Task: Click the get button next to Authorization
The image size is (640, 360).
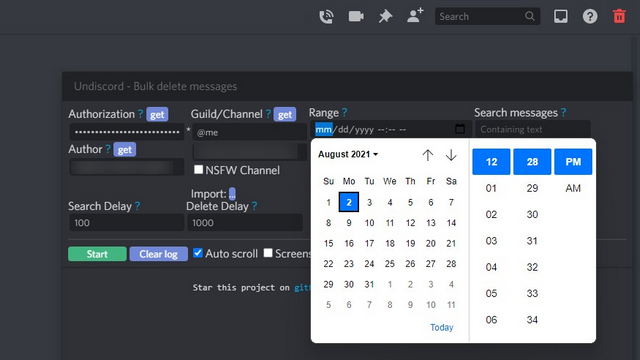Action: click(x=157, y=115)
